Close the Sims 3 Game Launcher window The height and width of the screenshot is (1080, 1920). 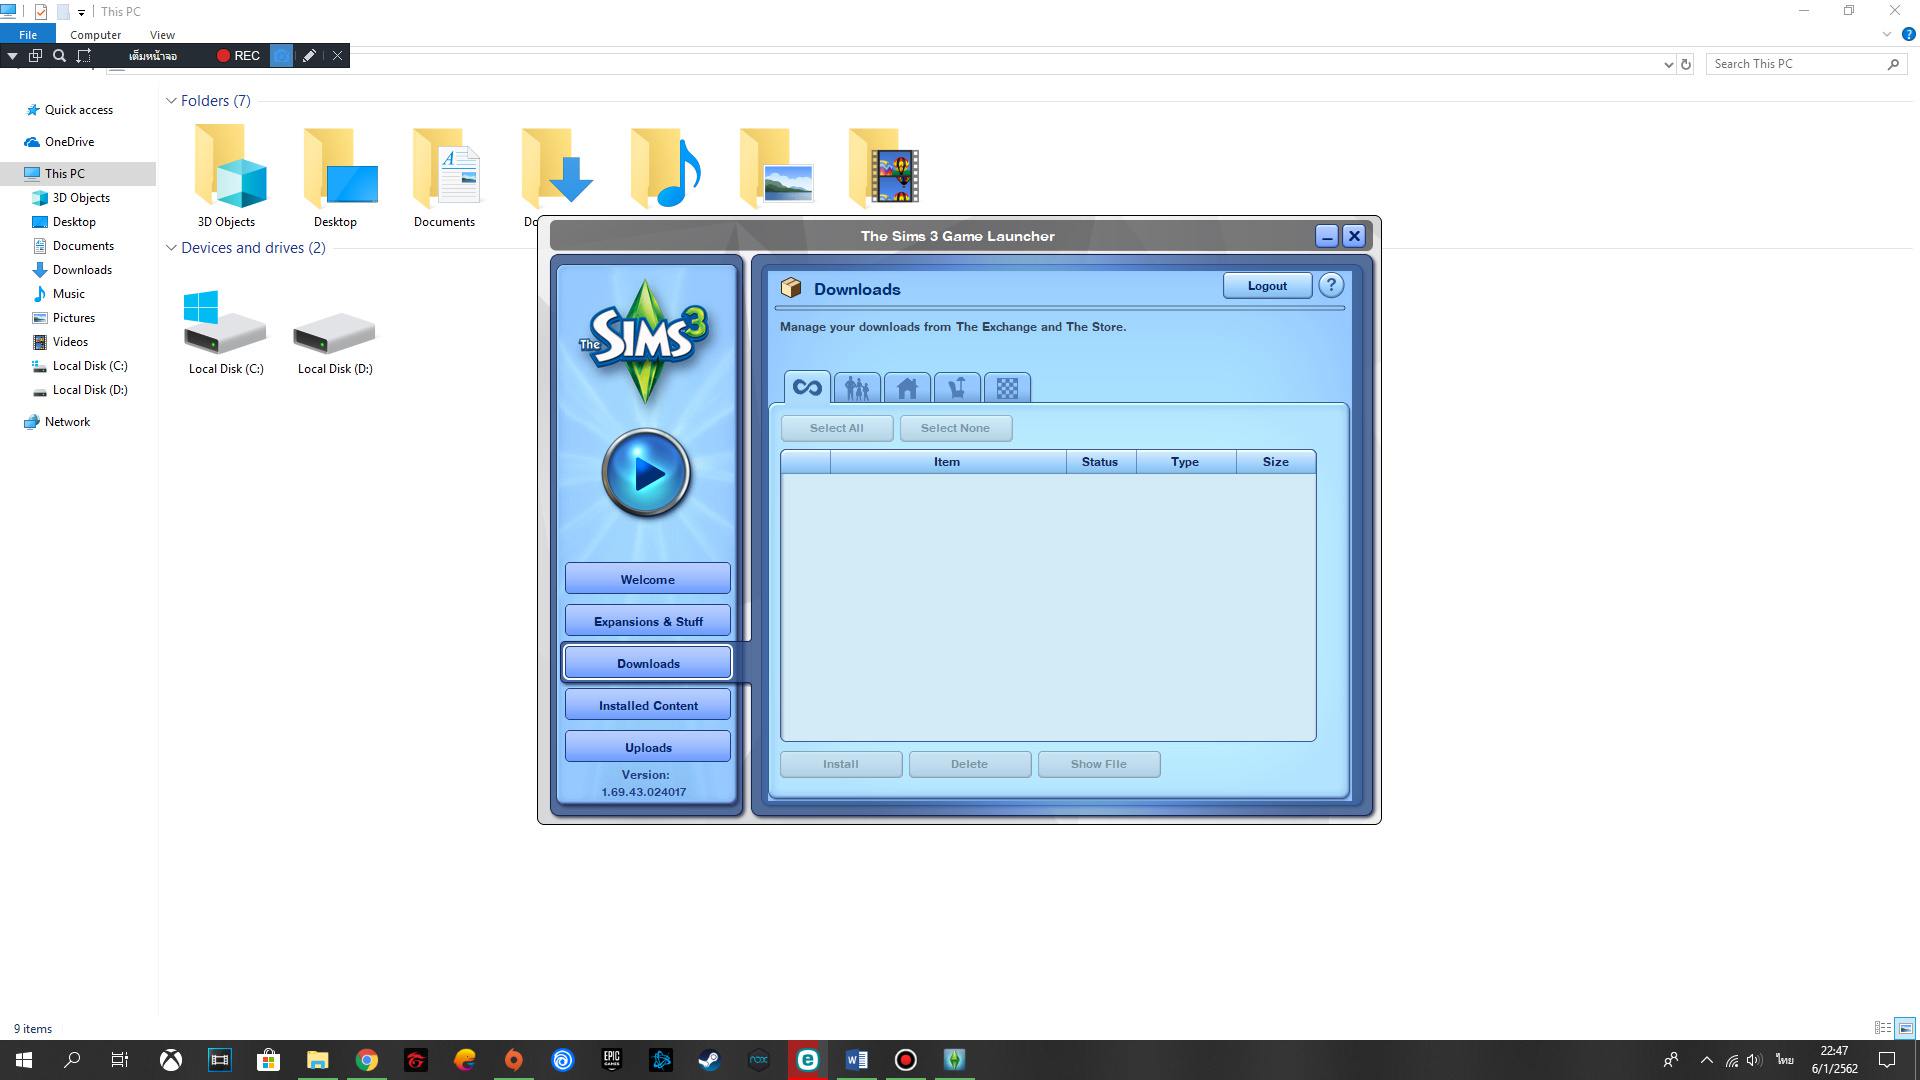tap(1354, 236)
